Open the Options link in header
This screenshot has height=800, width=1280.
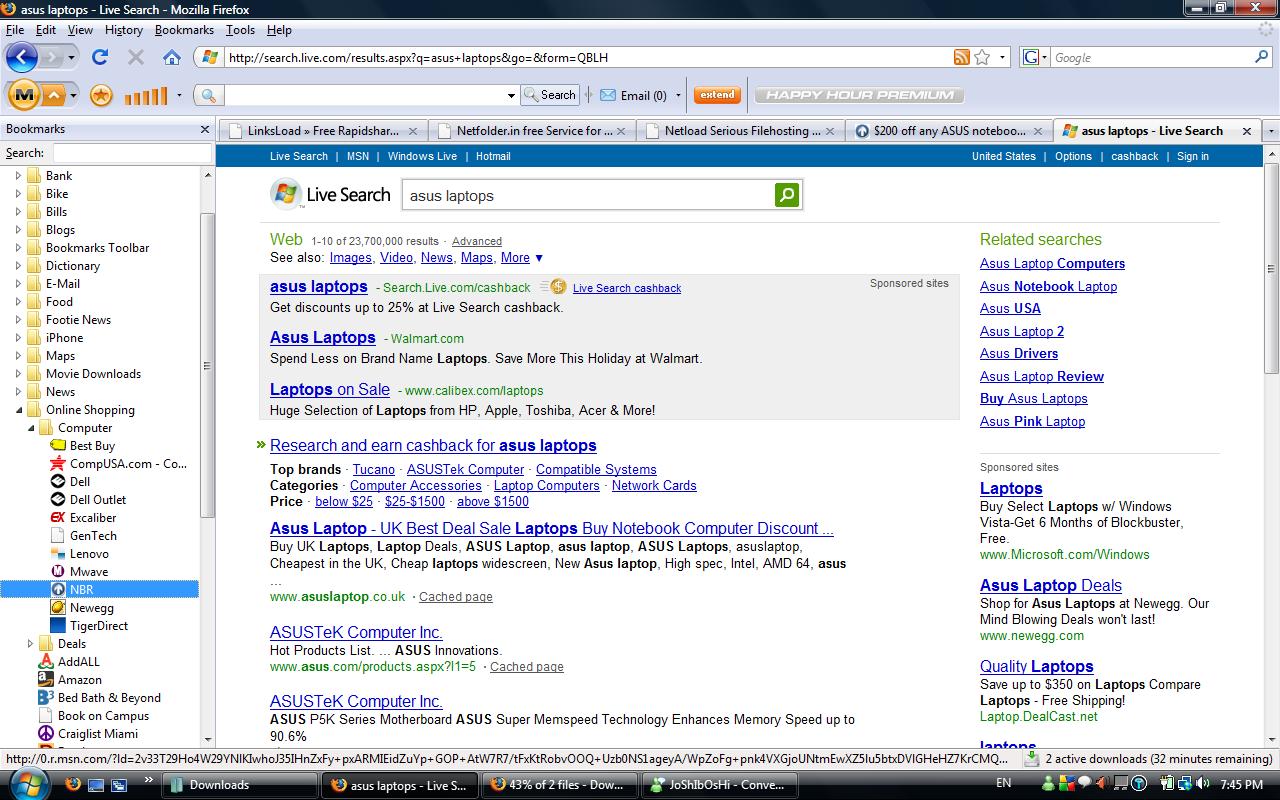point(1073,156)
